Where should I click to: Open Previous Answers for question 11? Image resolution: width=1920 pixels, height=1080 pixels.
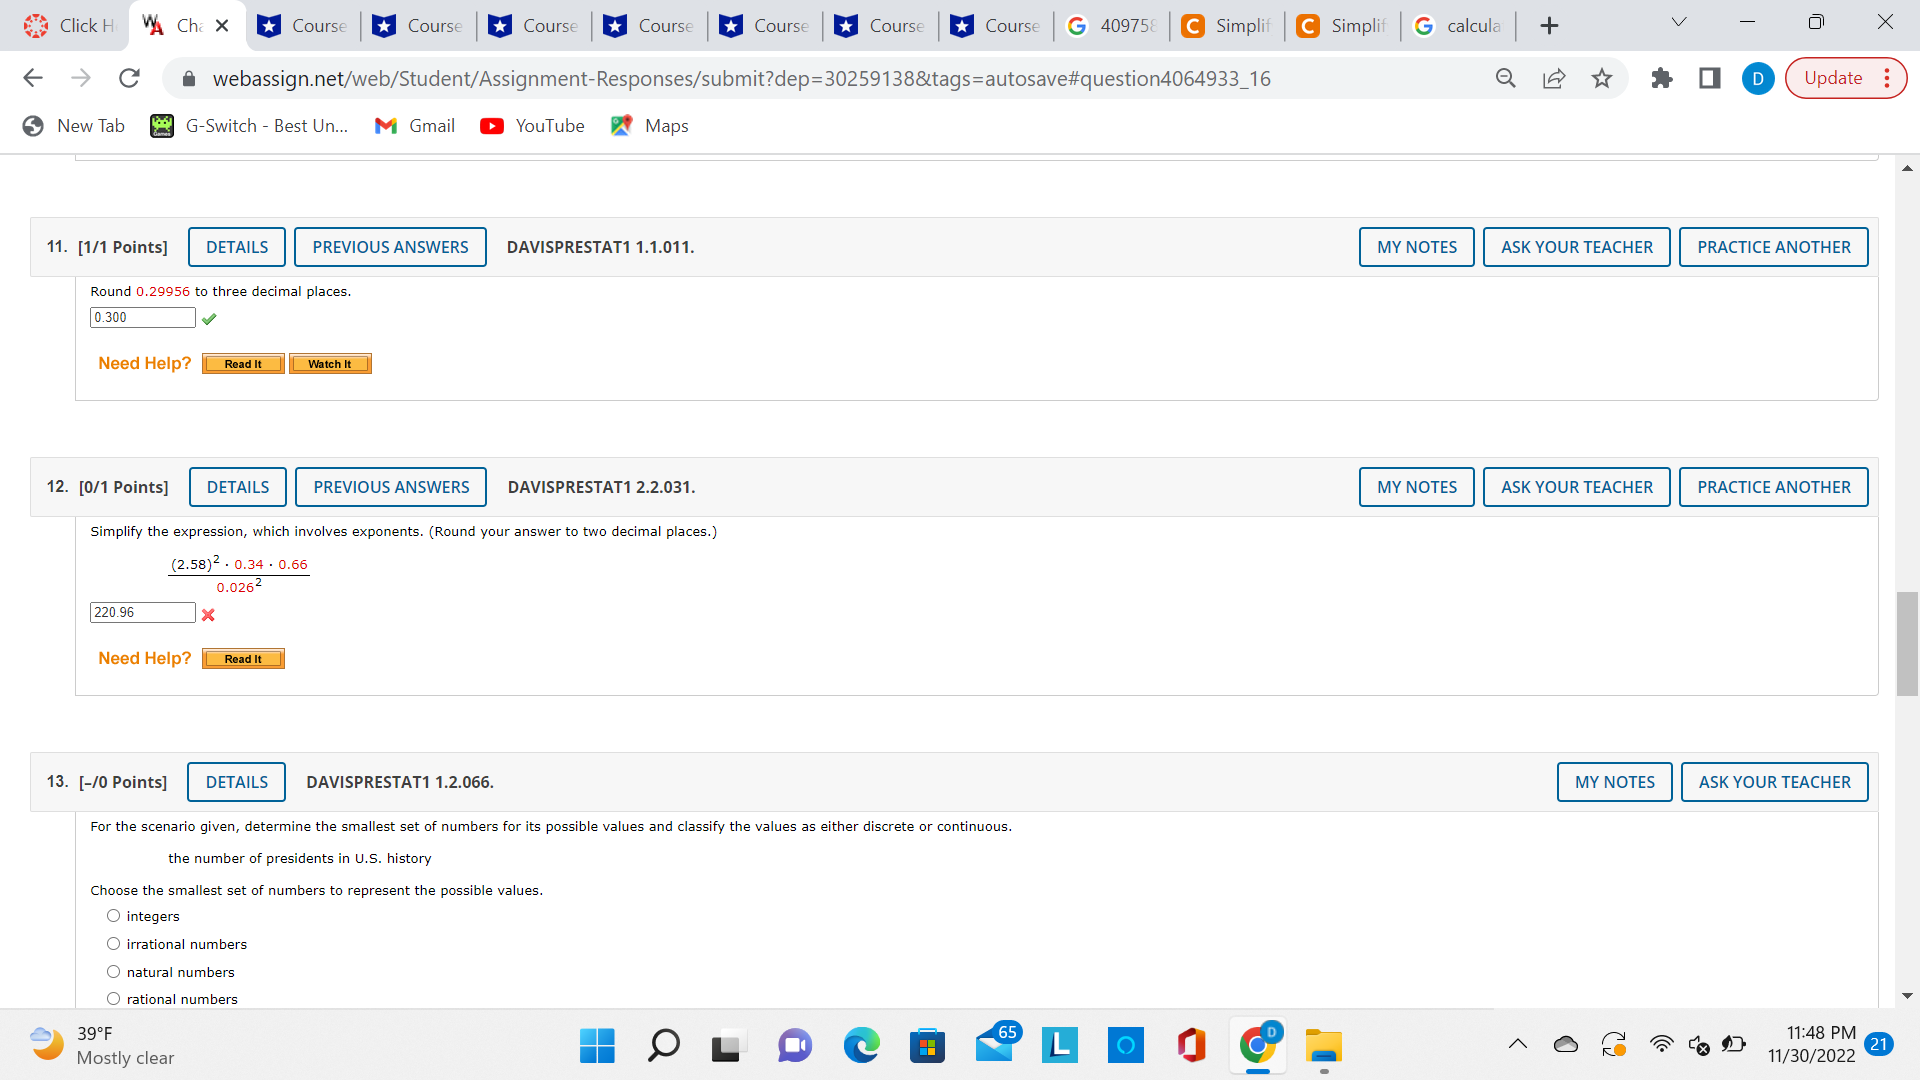pos(390,247)
